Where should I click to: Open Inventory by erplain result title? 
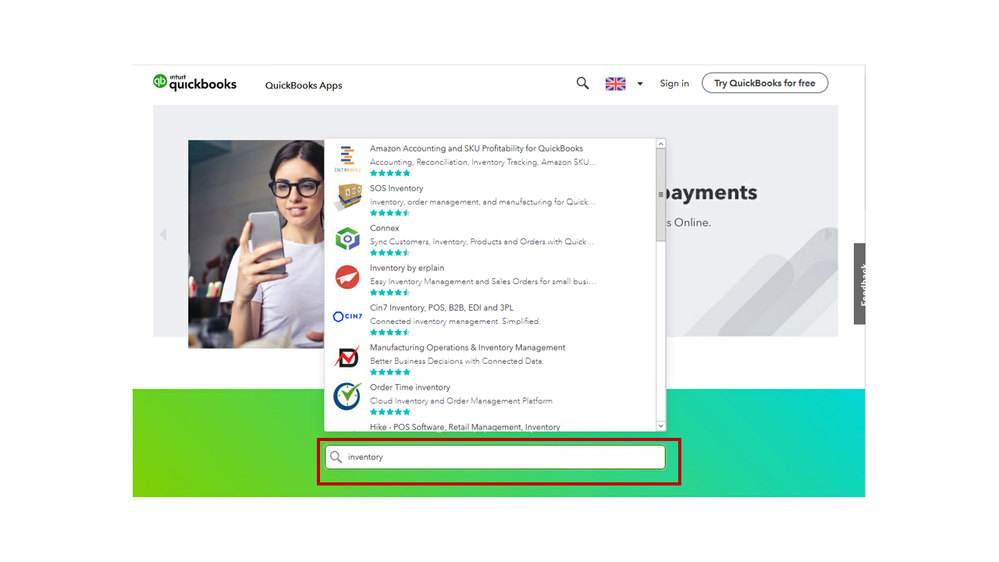coord(406,268)
